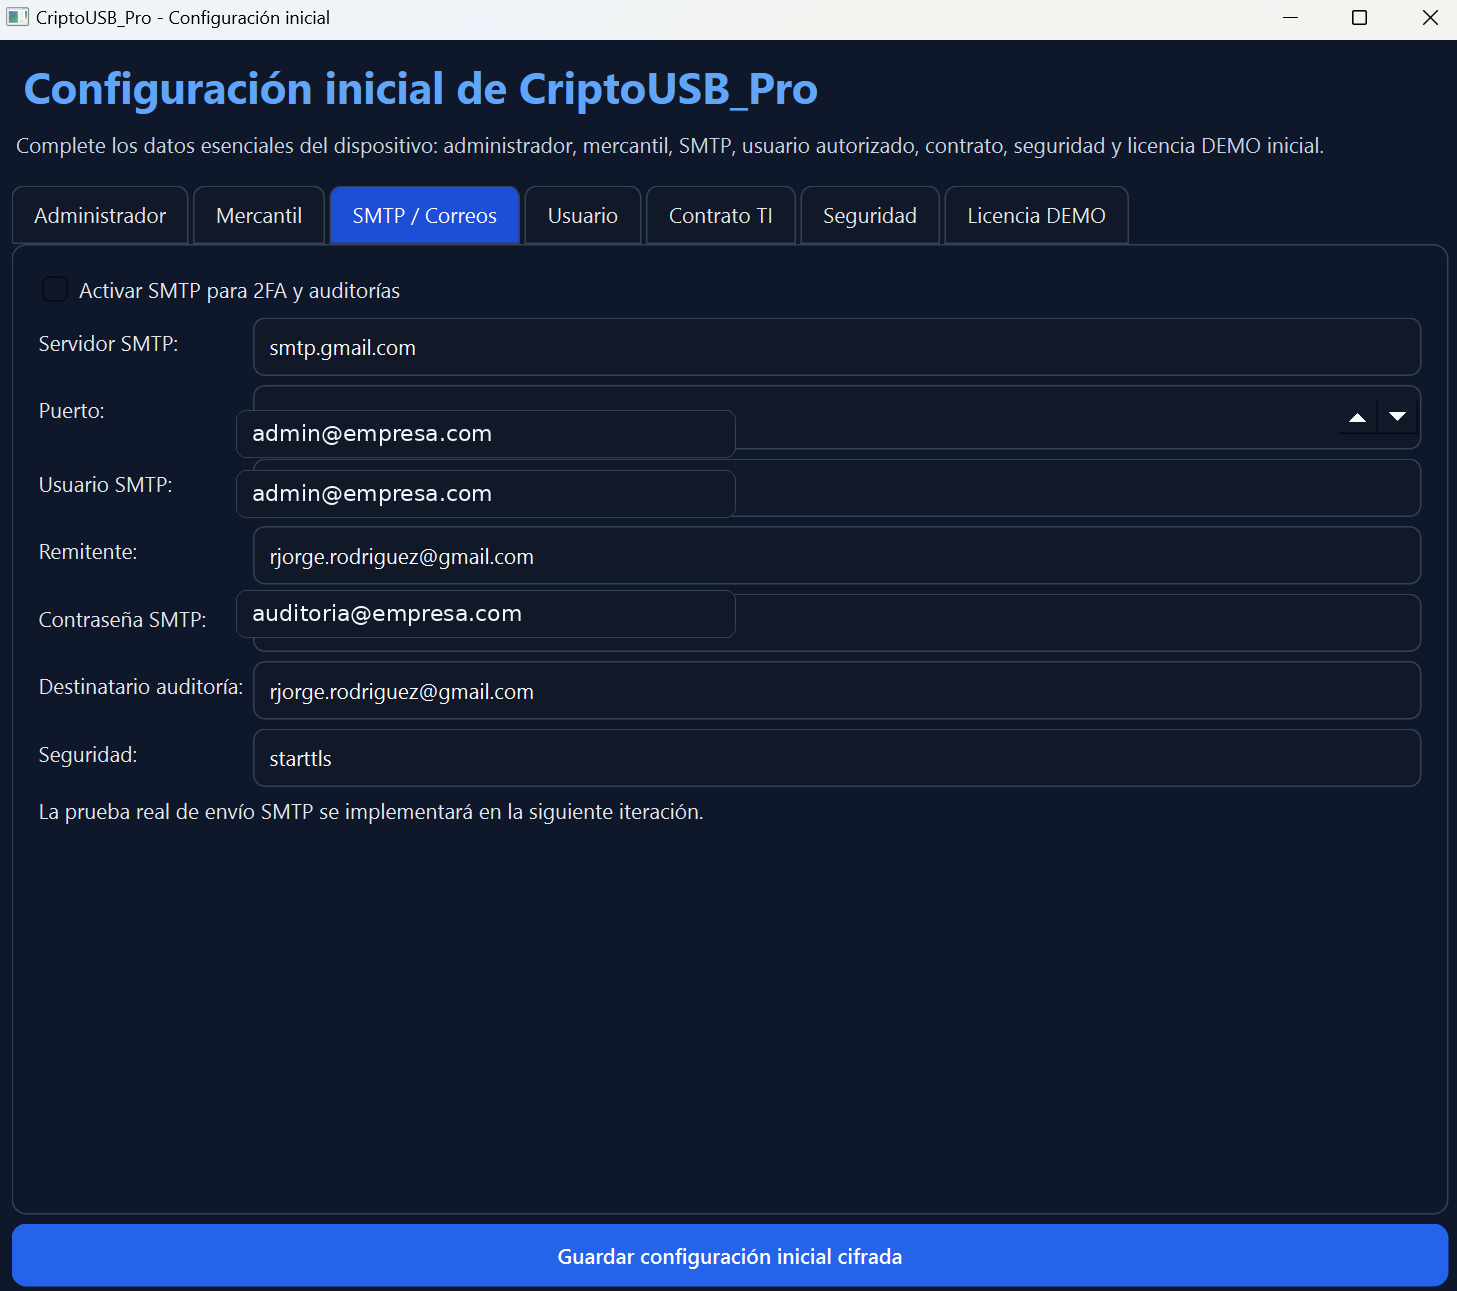Viewport: 1457px width, 1291px height.
Task: Decrease the Puerto value with down arrow
Action: coord(1398,417)
